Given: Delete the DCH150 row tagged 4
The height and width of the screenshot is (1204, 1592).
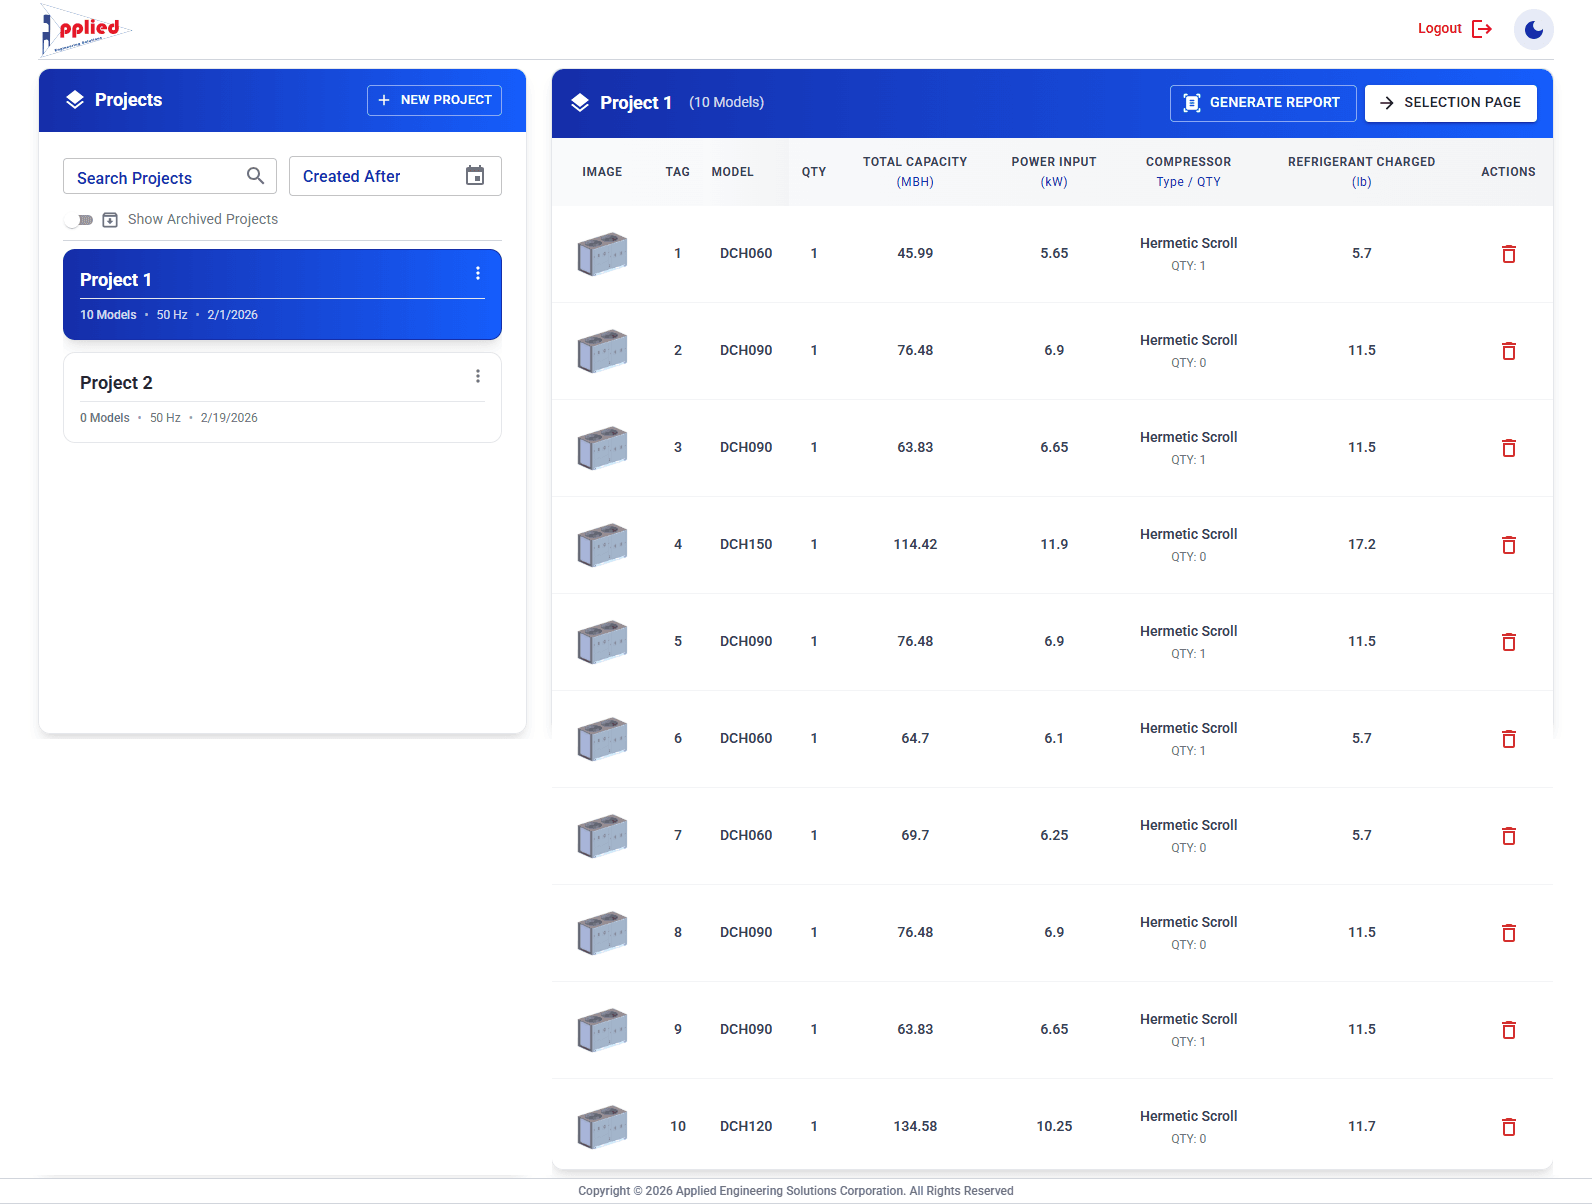Looking at the screenshot, I should click(x=1509, y=545).
